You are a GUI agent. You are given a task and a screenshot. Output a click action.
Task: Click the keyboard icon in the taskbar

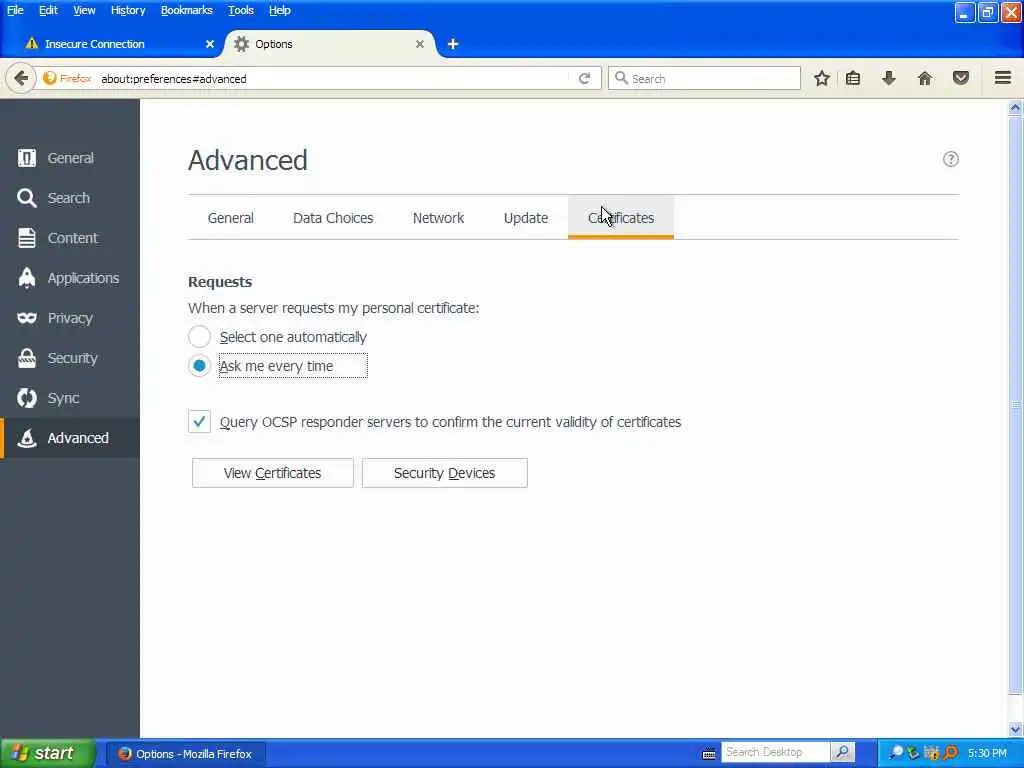pyautogui.click(x=709, y=754)
